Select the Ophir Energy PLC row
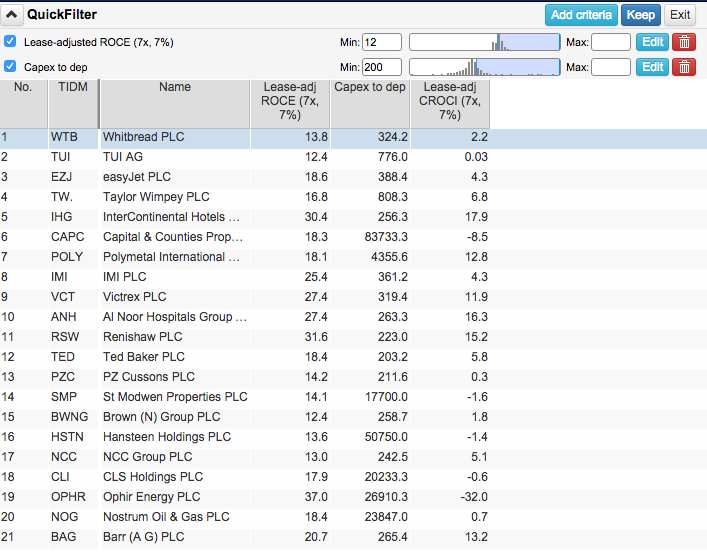The image size is (707, 558). click(x=354, y=497)
